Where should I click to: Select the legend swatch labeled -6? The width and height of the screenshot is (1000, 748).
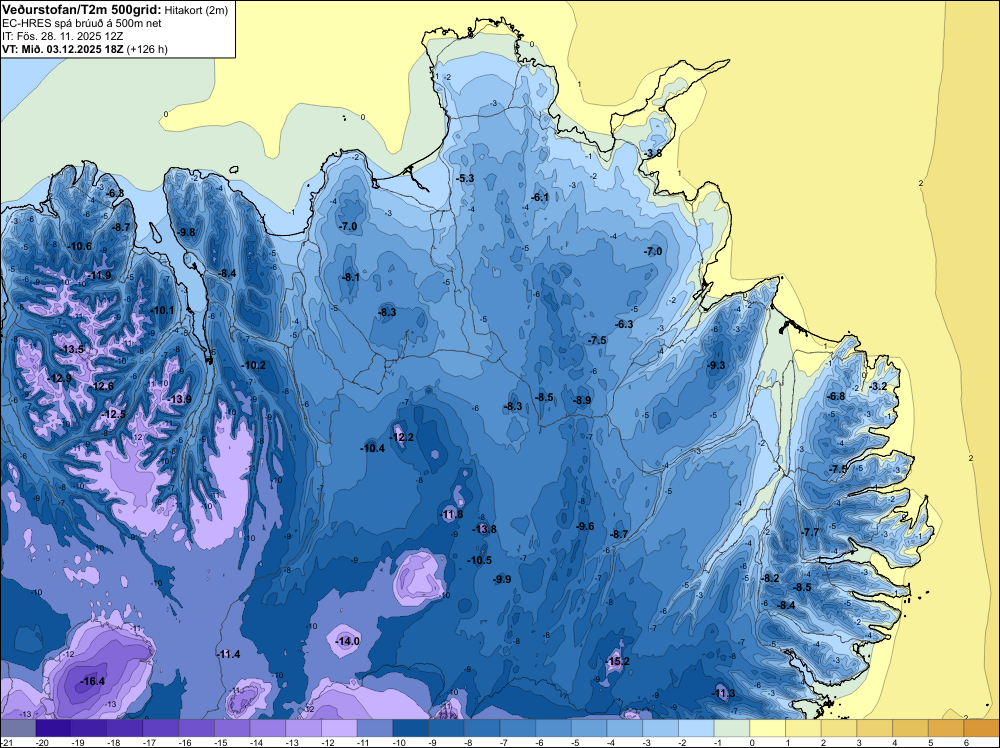[x=554, y=728]
